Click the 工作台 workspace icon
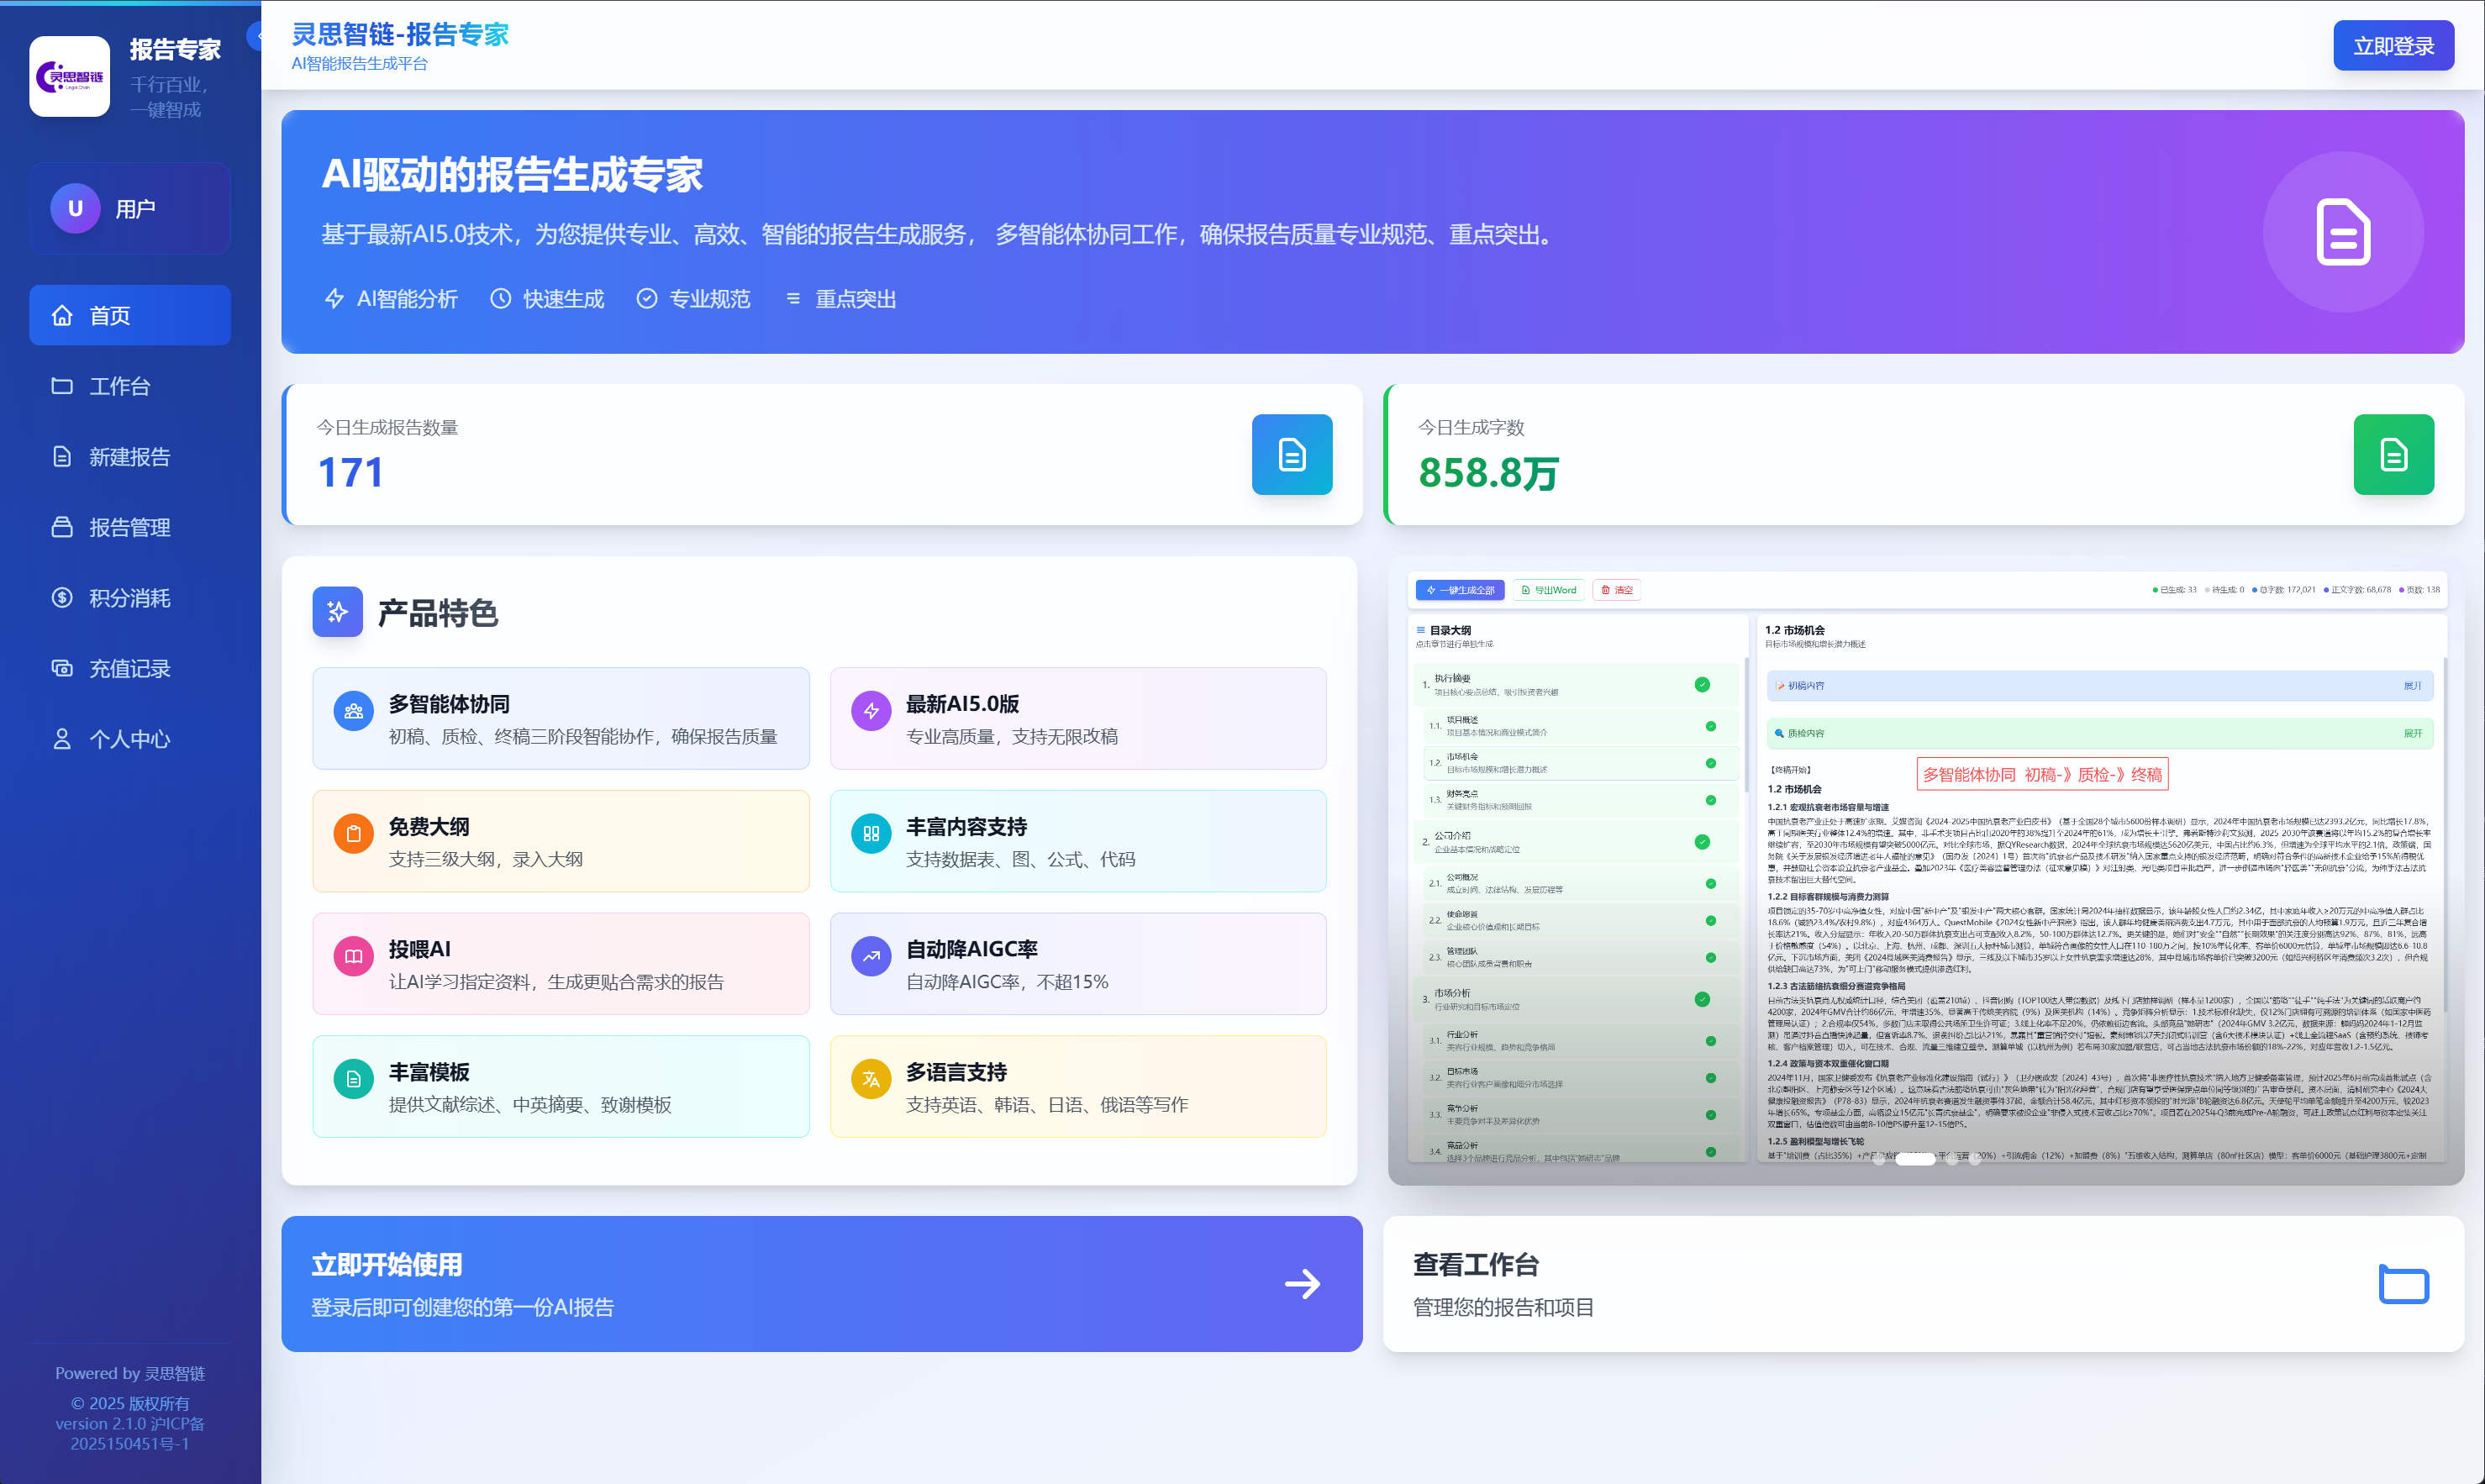 coord(62,386)
